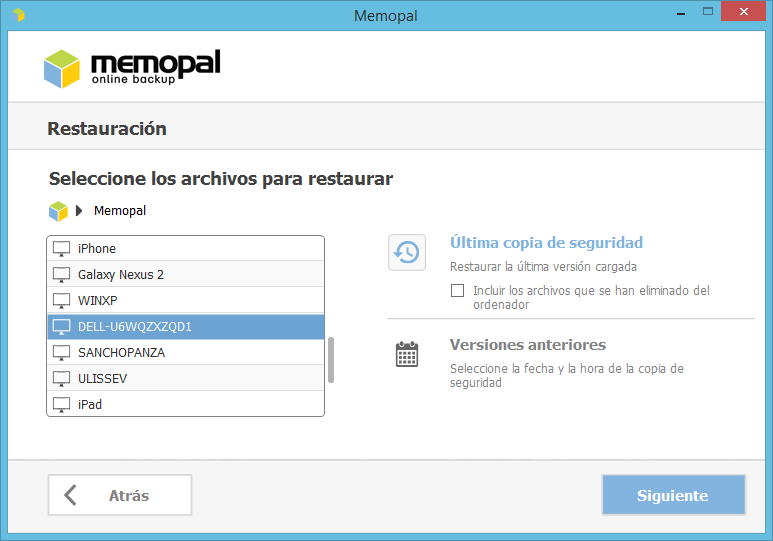
Task: Select iPhone in the device list
Action: (x=186, y=249)
